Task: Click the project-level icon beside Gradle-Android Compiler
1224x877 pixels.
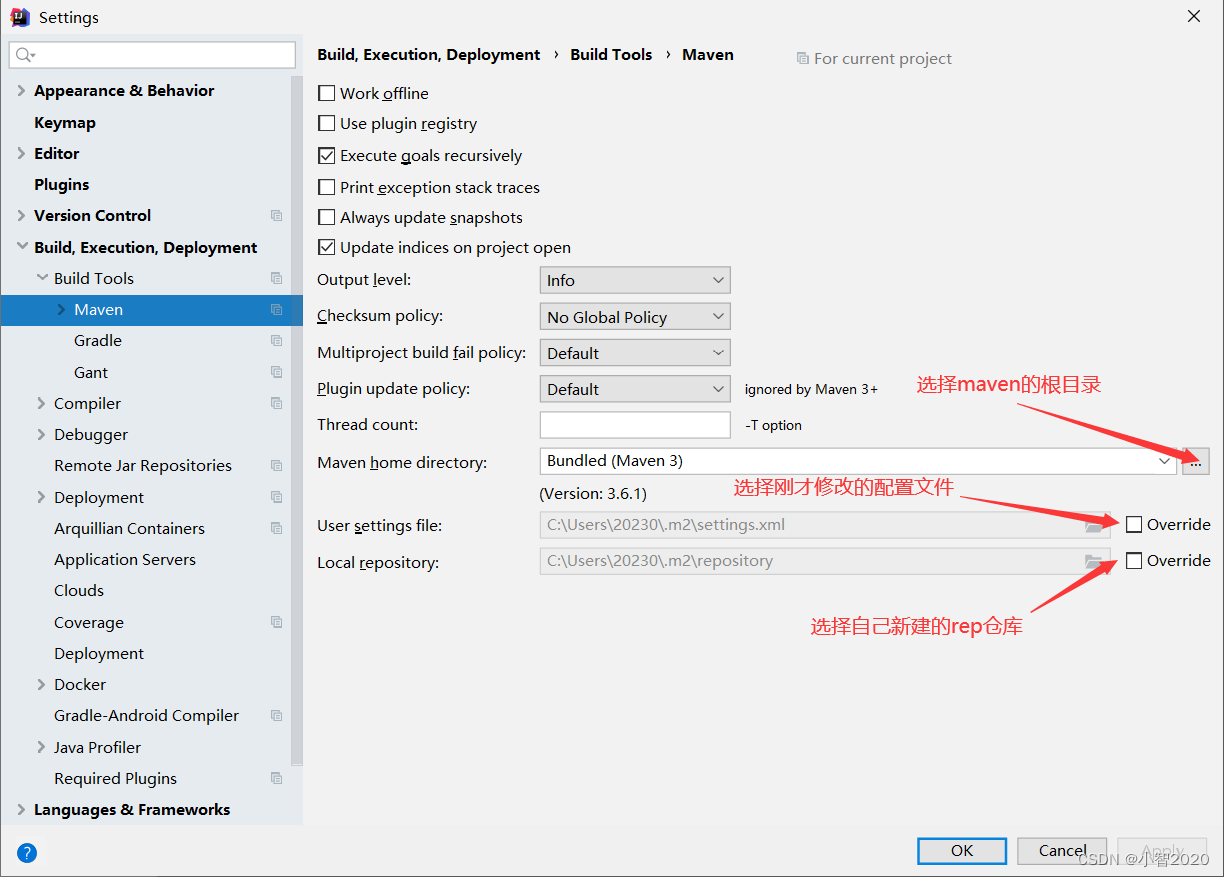Action: point(276,716)
